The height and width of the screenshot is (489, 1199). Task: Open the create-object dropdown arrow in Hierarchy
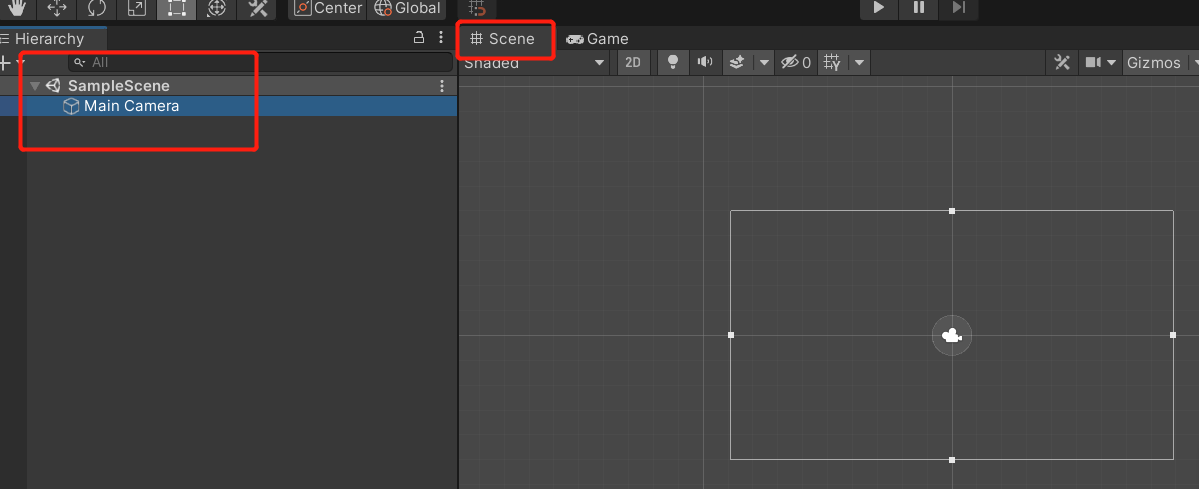[x=21, y=63]
